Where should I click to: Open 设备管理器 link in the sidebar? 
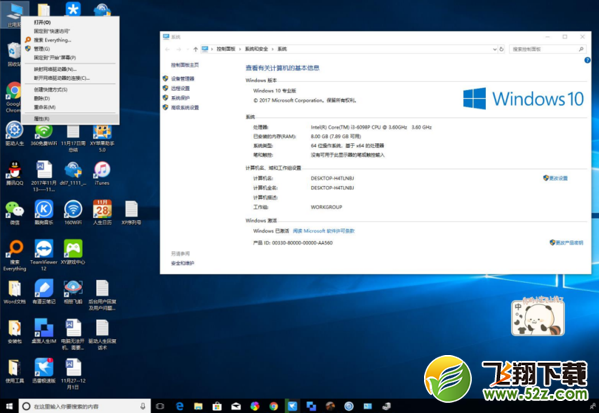(x=183, y=78)
